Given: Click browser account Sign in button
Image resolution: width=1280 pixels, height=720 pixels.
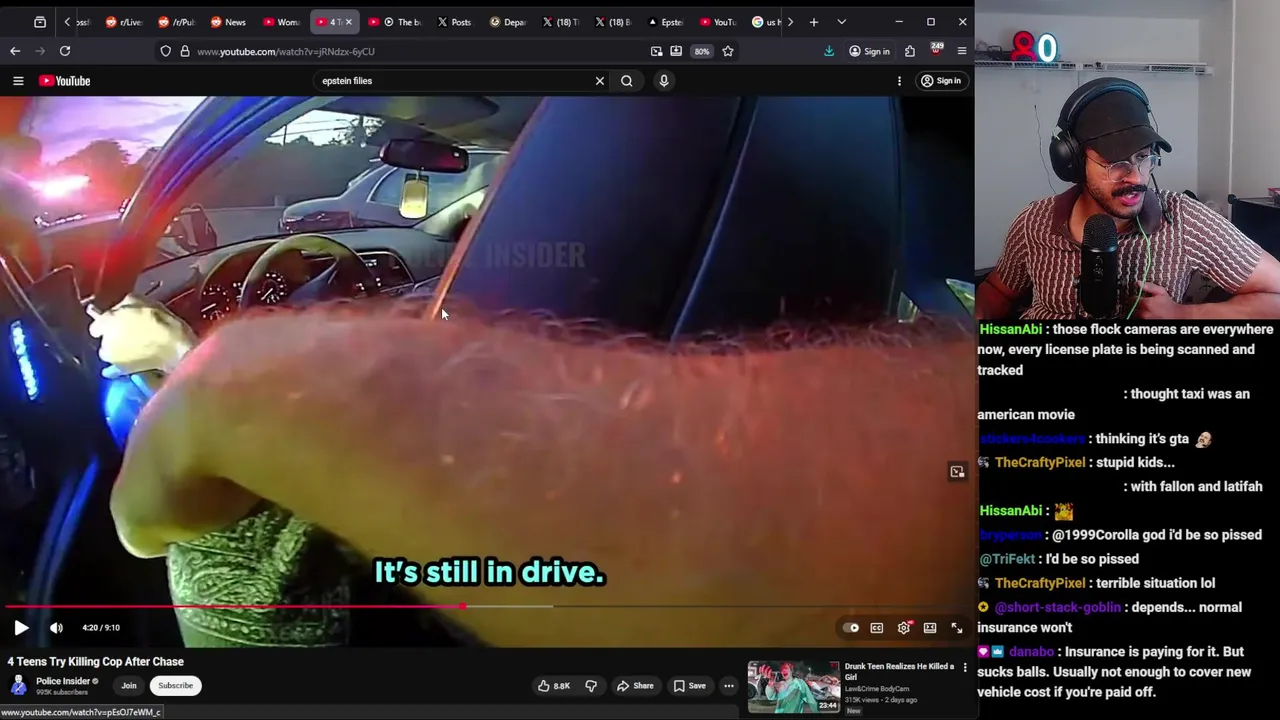Looking at the screenshot, I should (x=869, y=51).
